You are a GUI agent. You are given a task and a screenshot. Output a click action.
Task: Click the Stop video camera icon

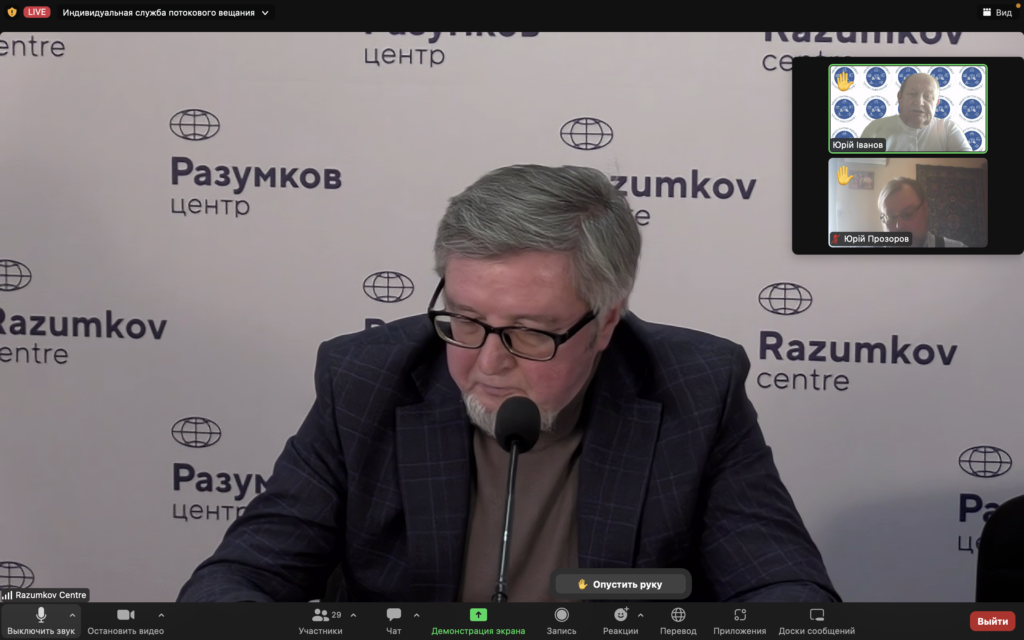pos(125,615)
